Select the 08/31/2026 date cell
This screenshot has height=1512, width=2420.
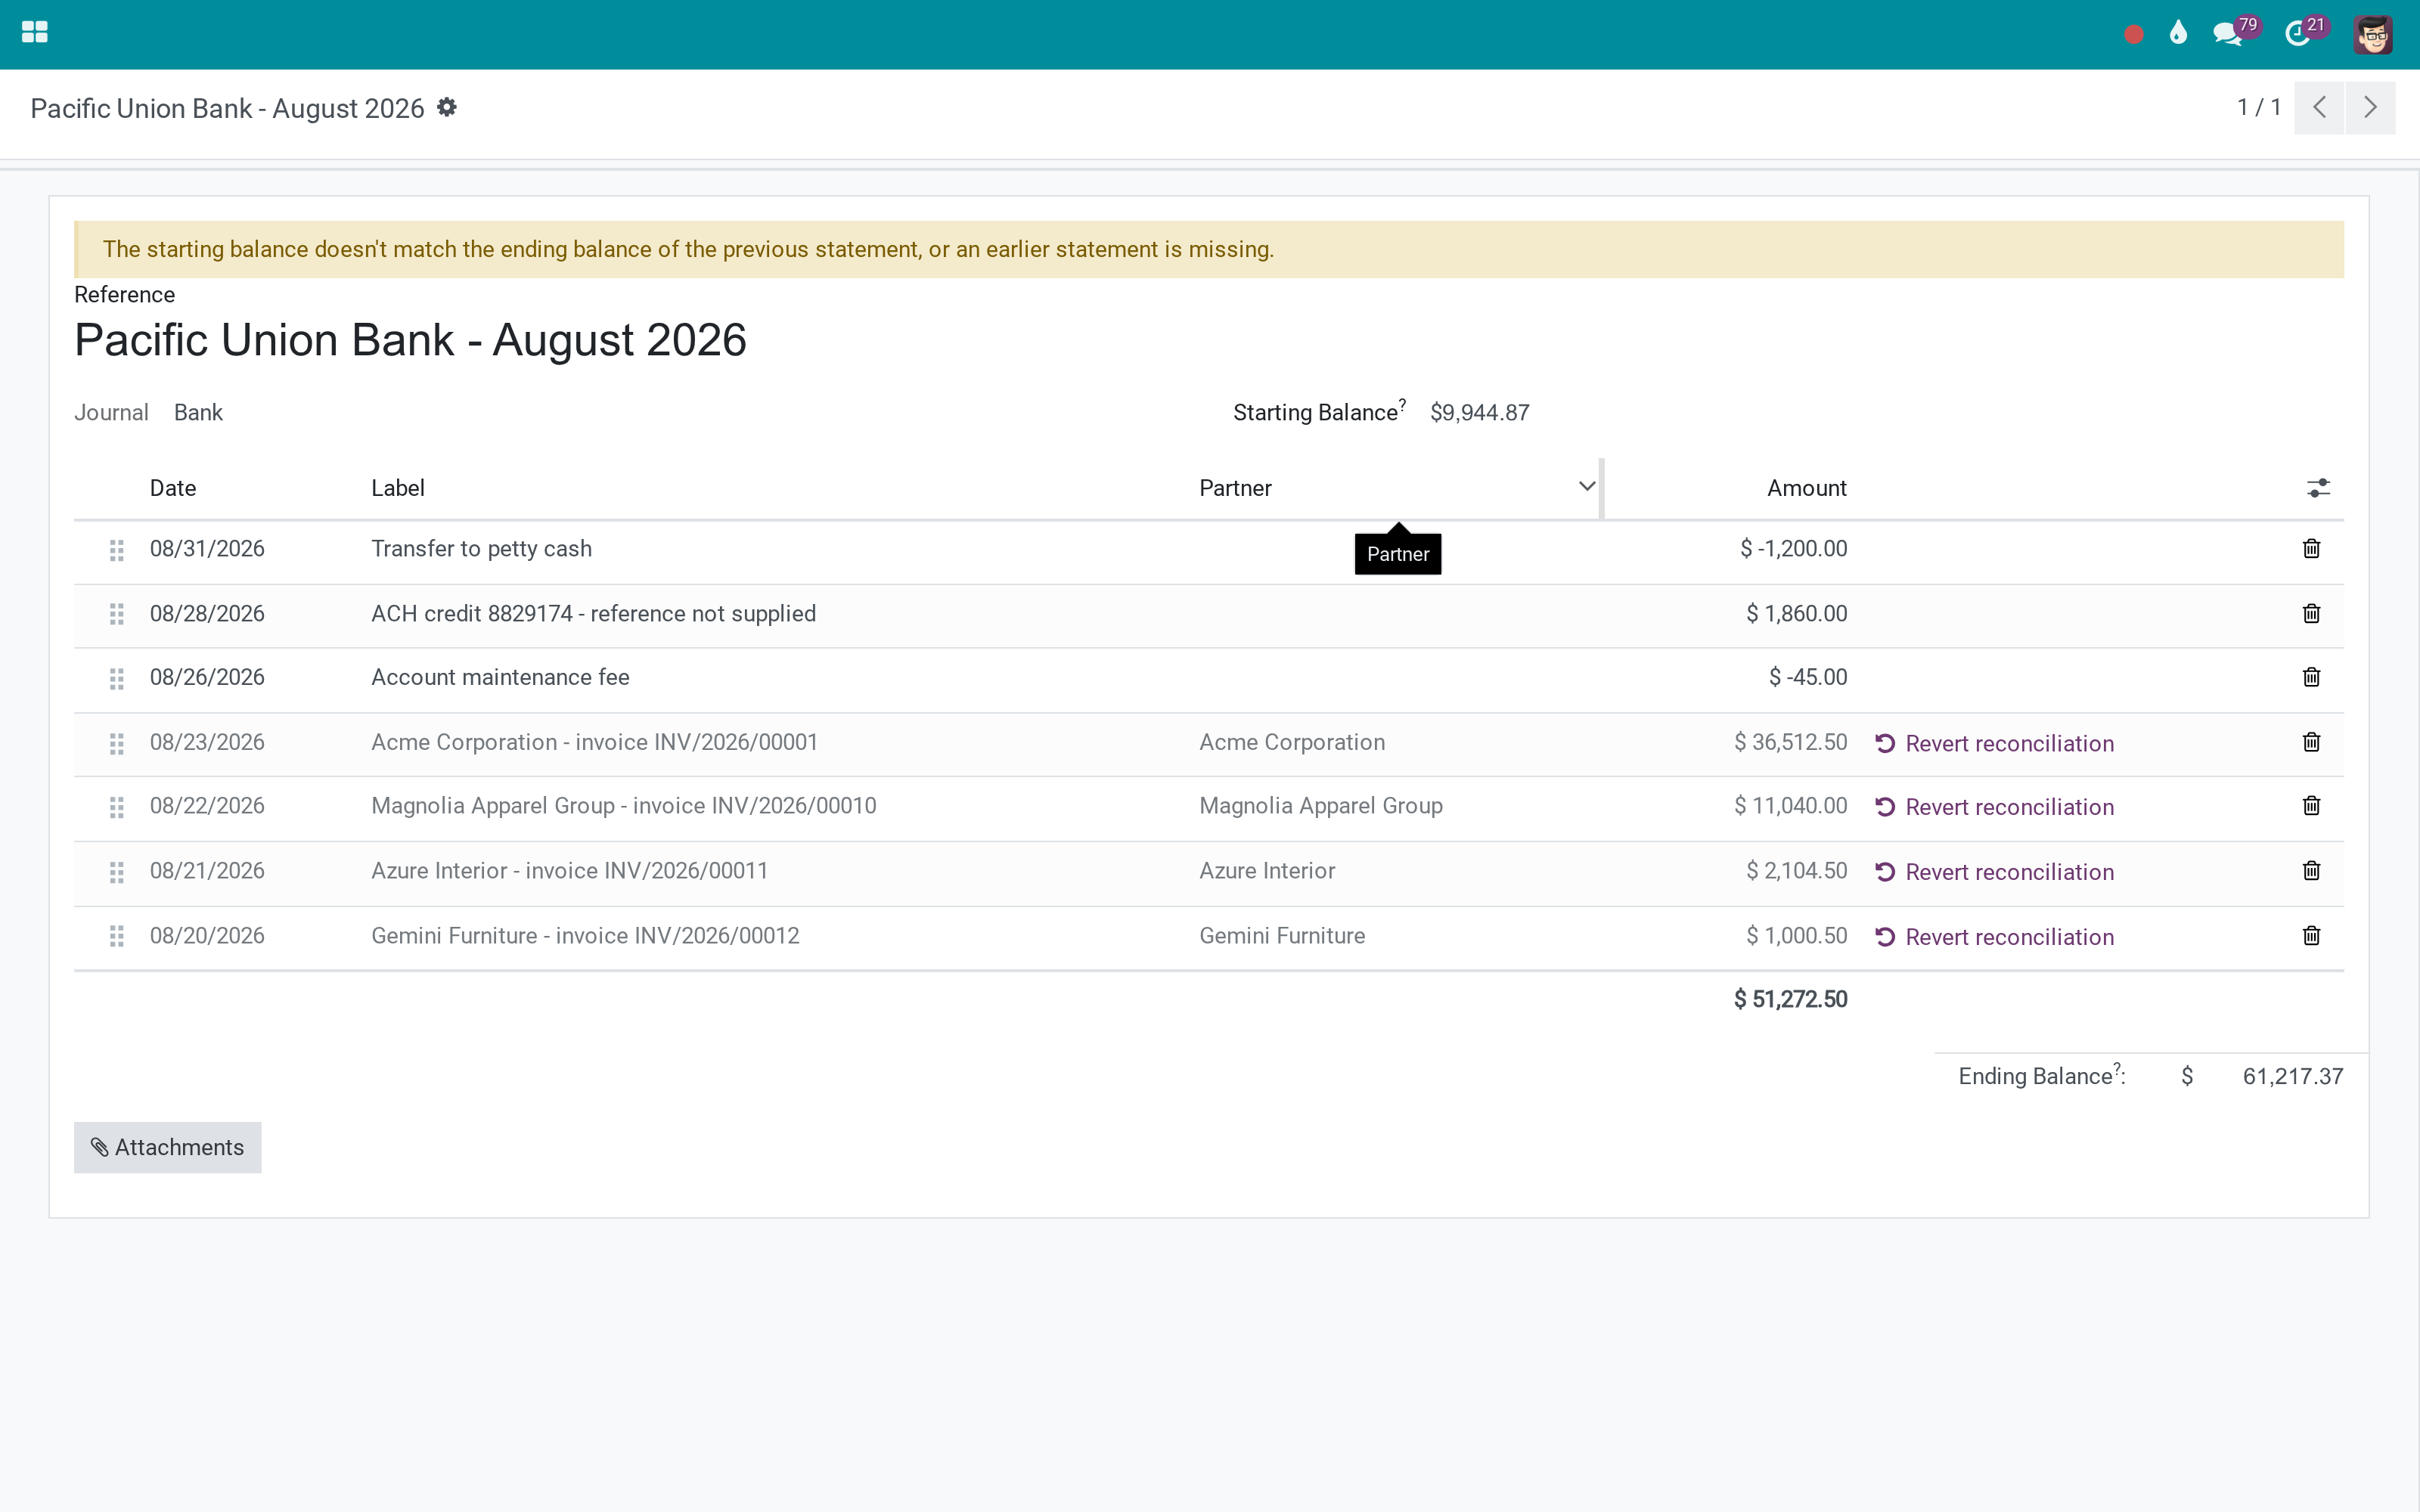coord(207,549)
